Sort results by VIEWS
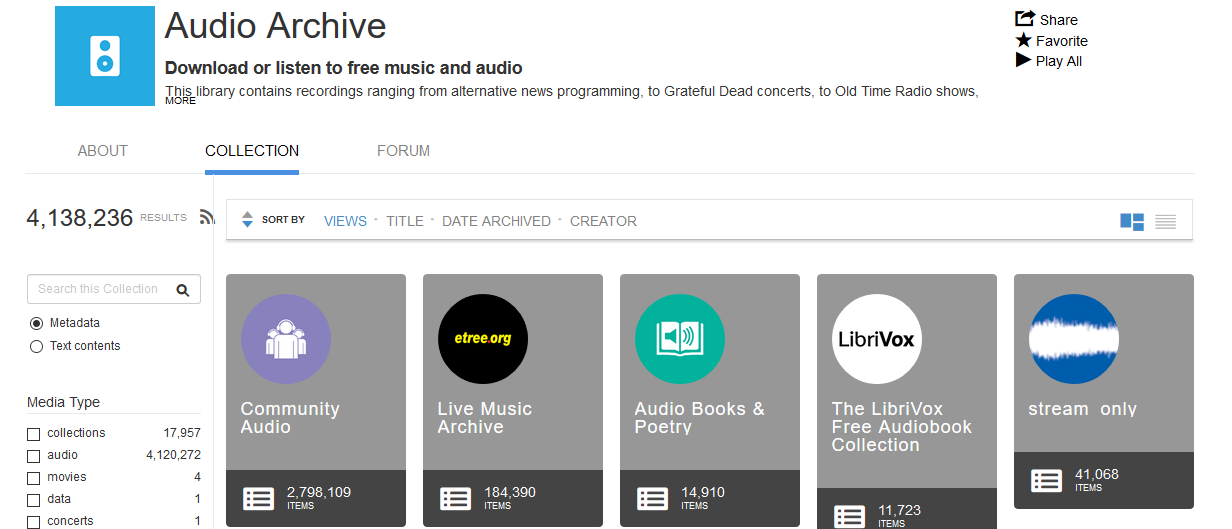This screenshot has width=1232, height=529. [345, 221]
